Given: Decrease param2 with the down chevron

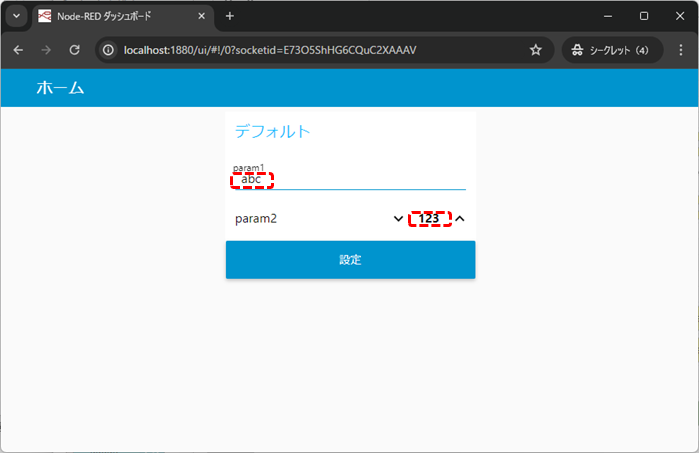Looking at the screenshot, I should point(398,218).
